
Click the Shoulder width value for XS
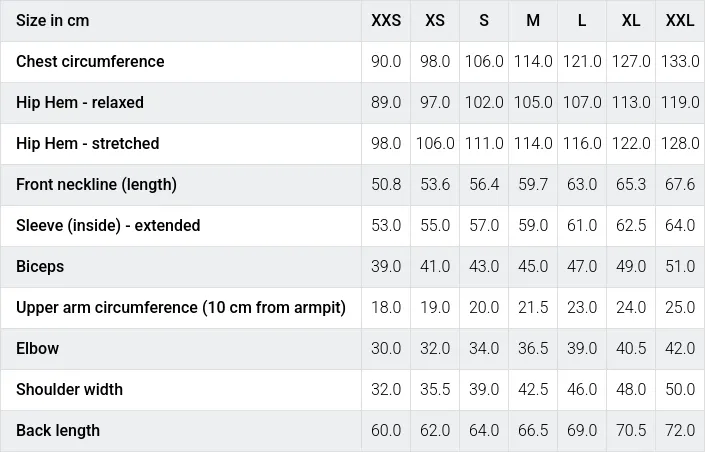(435, 389)
